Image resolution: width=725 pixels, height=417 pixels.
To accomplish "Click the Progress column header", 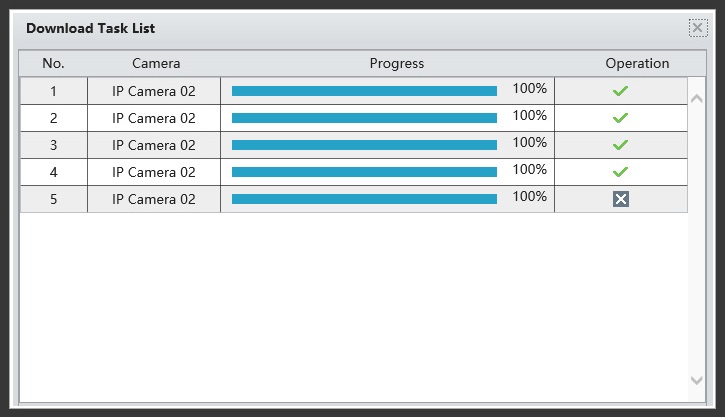I will tap(397, 63).
